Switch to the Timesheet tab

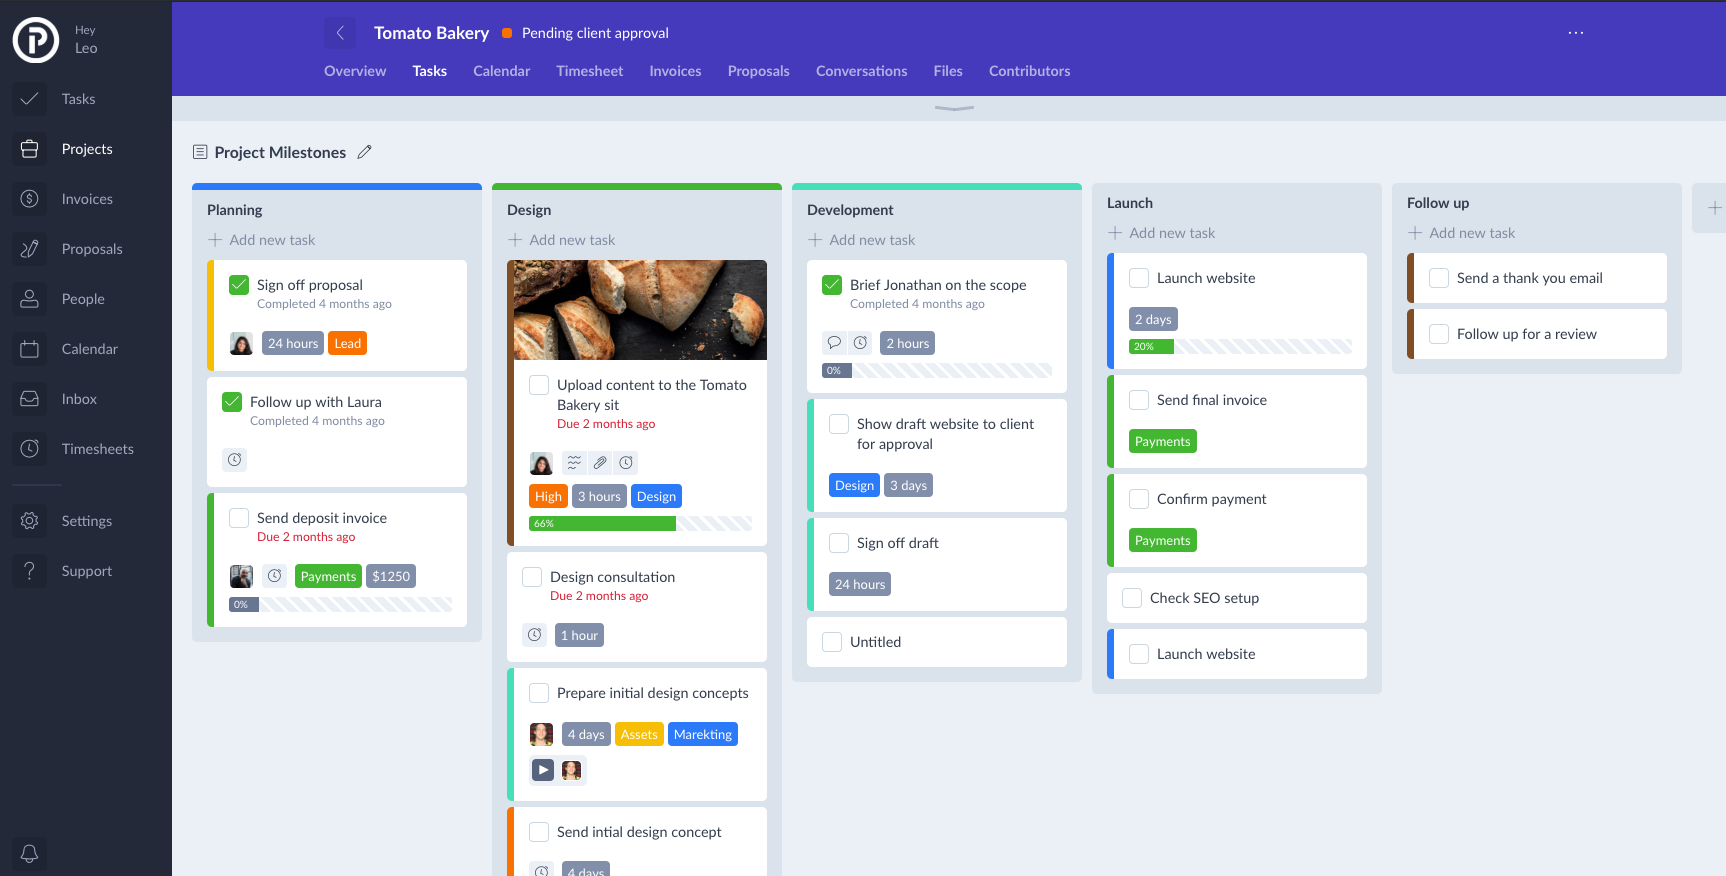point(589,71)
